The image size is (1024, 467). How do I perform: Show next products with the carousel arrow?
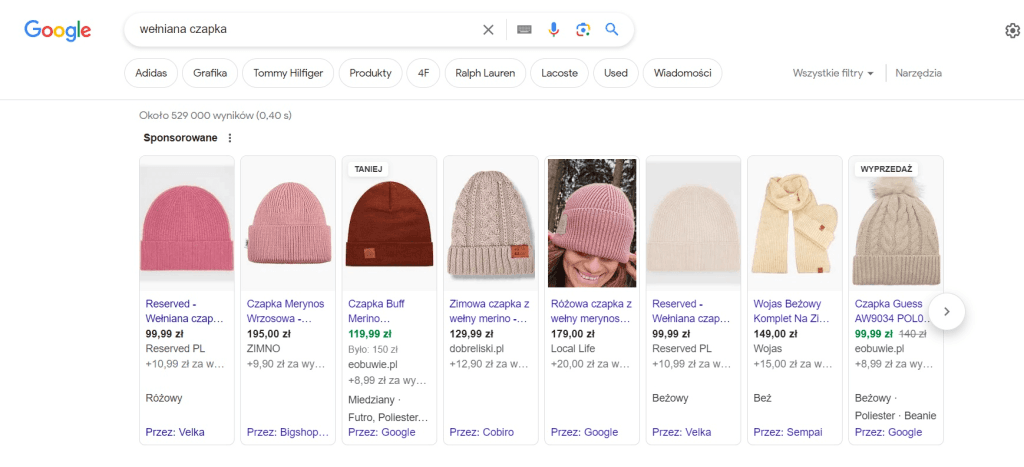[x=946, y=312]
